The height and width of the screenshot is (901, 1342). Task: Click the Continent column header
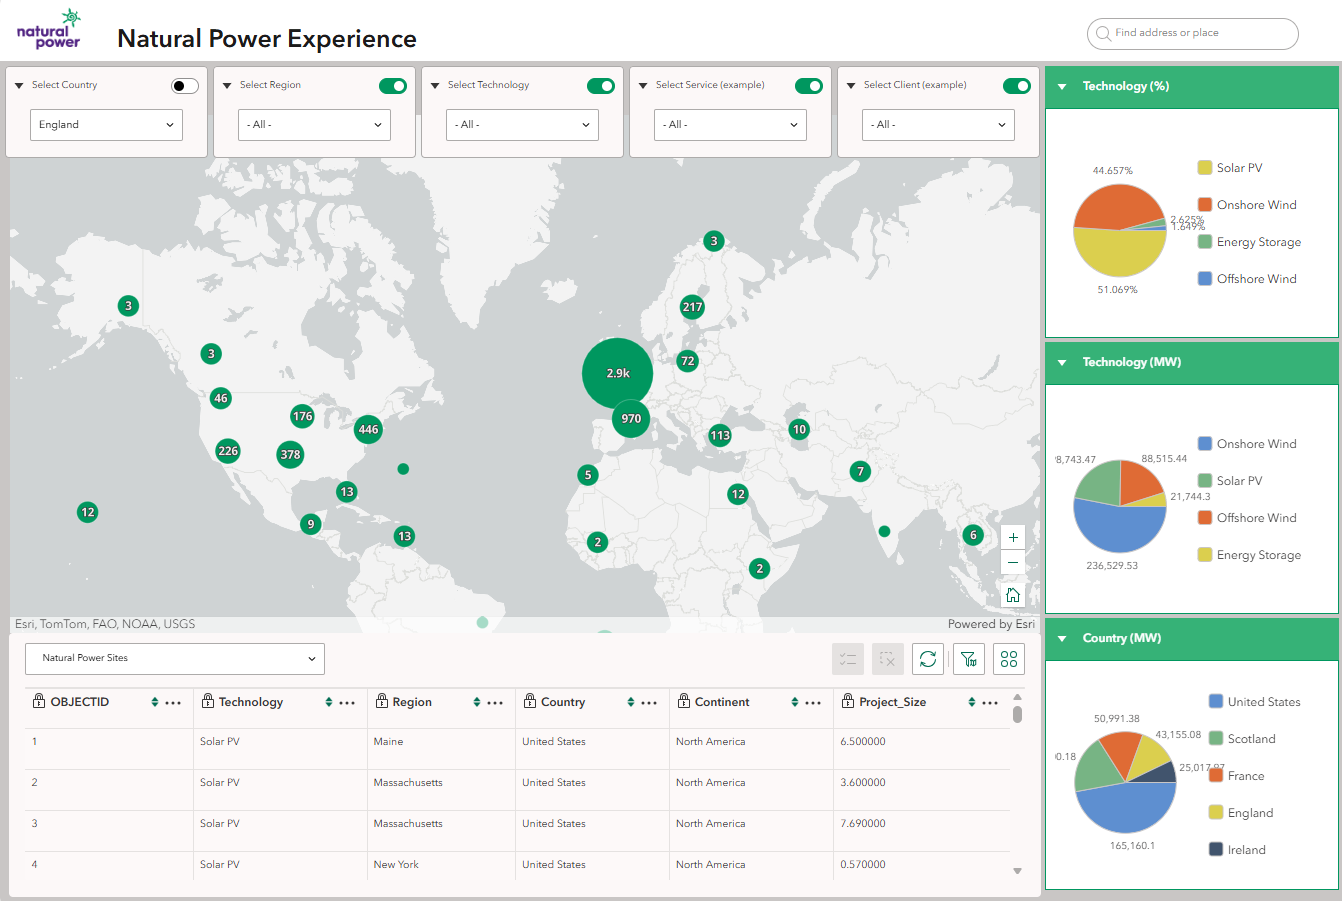(x=722, y=703)
